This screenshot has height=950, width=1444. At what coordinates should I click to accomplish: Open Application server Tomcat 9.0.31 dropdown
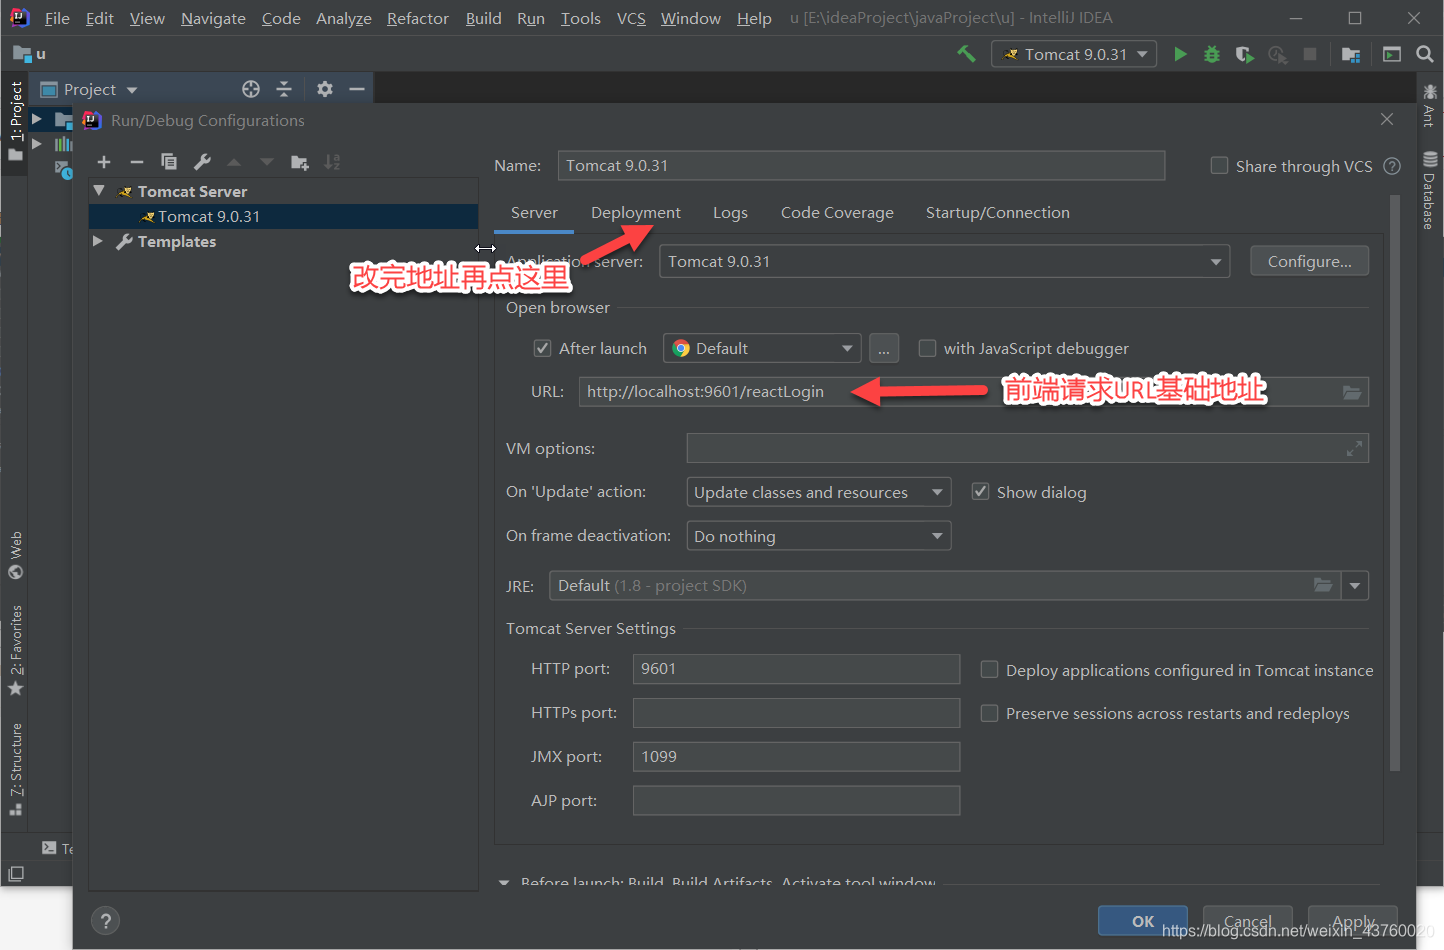click(944, 262)
